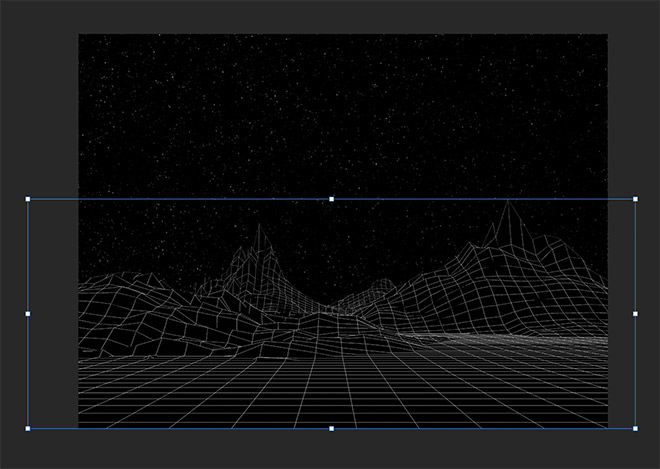
Task: Click the gray pasteboard above the canvas
Action: (x=340, y=16)
